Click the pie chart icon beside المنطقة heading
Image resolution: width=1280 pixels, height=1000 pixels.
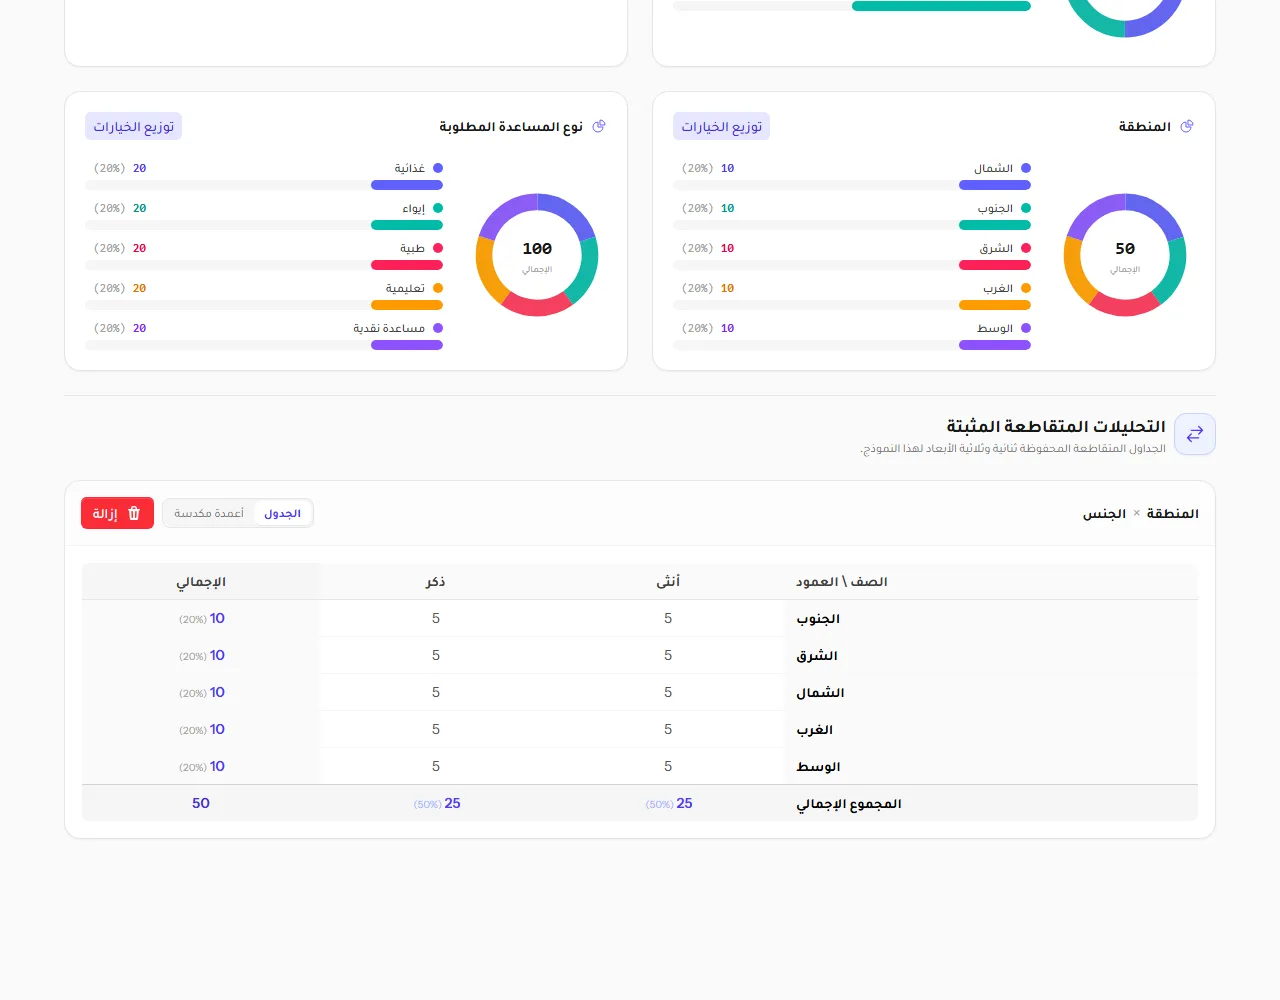click(x=1187, y=126)
